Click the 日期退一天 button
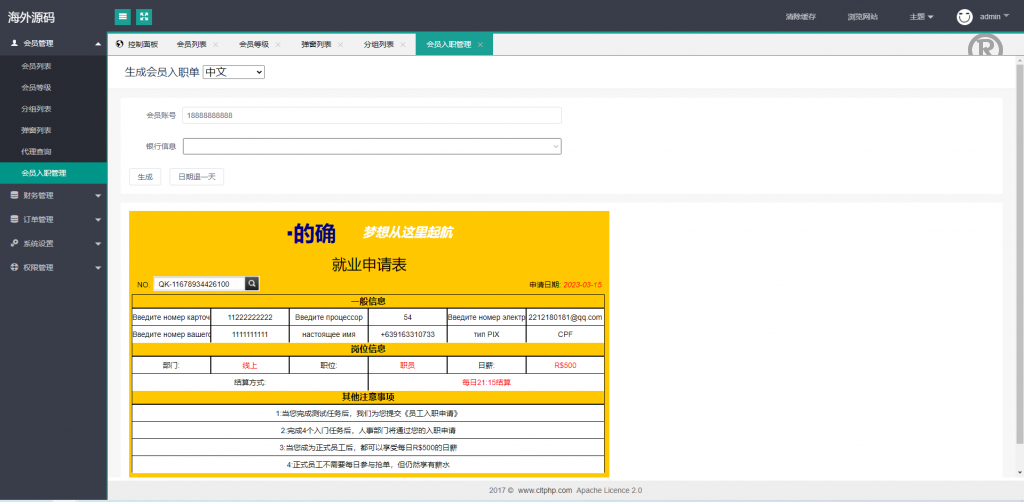1024x502 pixels. (x=196, y=177)
